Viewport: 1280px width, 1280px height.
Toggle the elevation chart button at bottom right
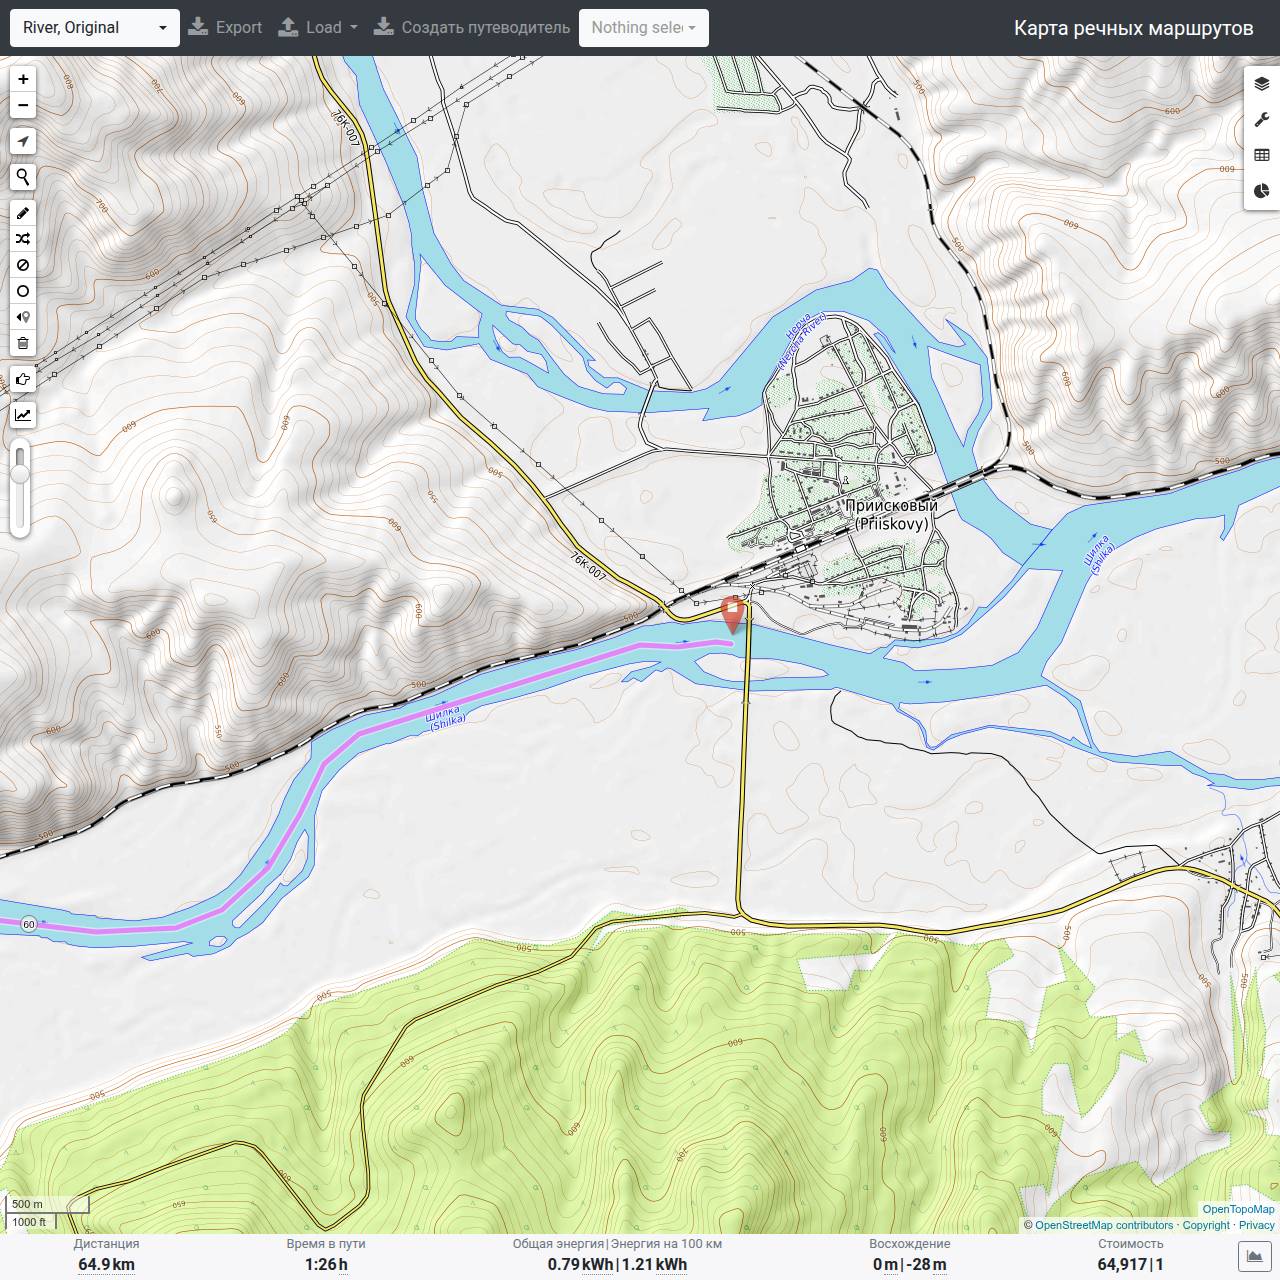(1254, 1256)
